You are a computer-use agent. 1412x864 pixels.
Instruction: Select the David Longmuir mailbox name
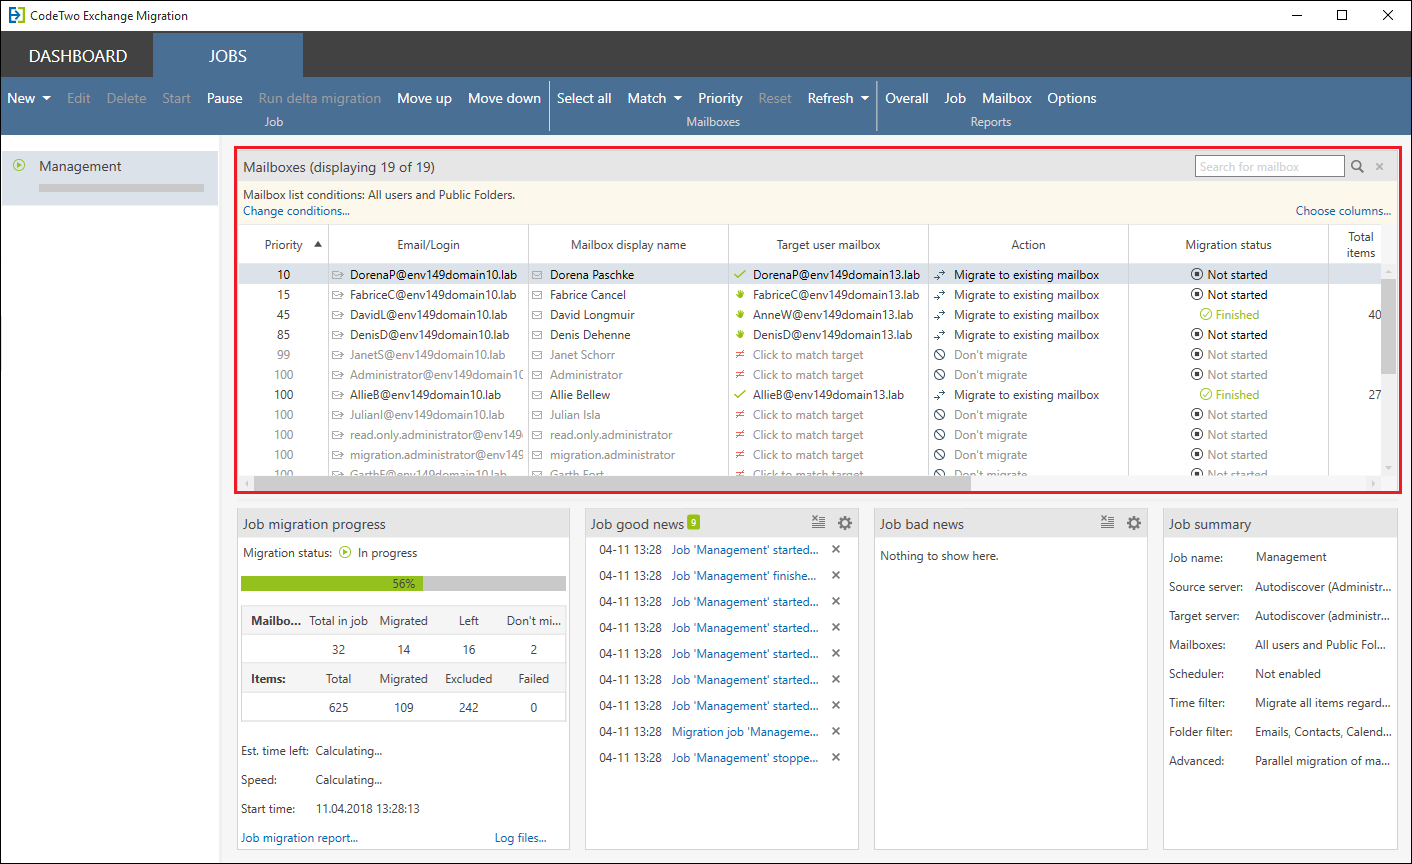[592, 315]
